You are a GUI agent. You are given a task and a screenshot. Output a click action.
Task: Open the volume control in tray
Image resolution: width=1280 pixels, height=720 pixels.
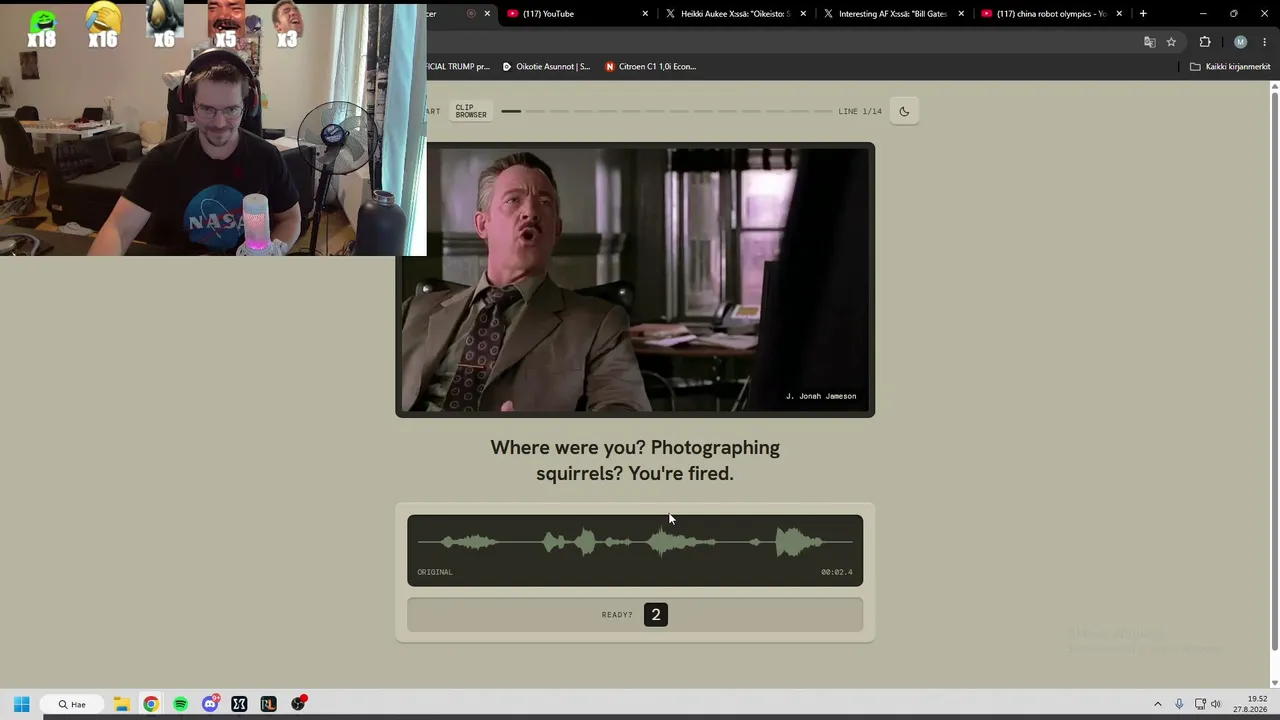tap(1216, 704)
